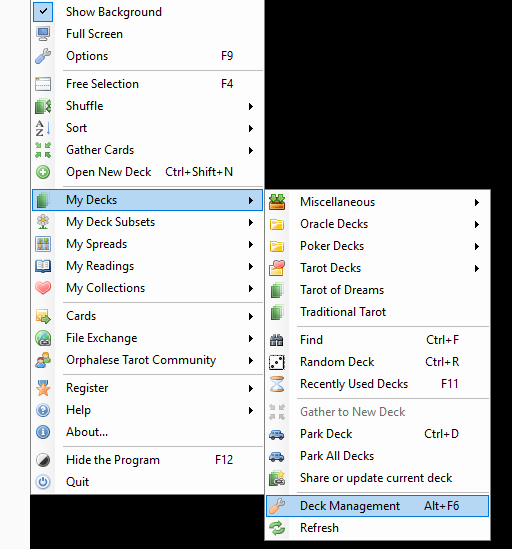512x549 pixels.
Task: Toggle the Show Background checkbox
Action: coord(43,12)
